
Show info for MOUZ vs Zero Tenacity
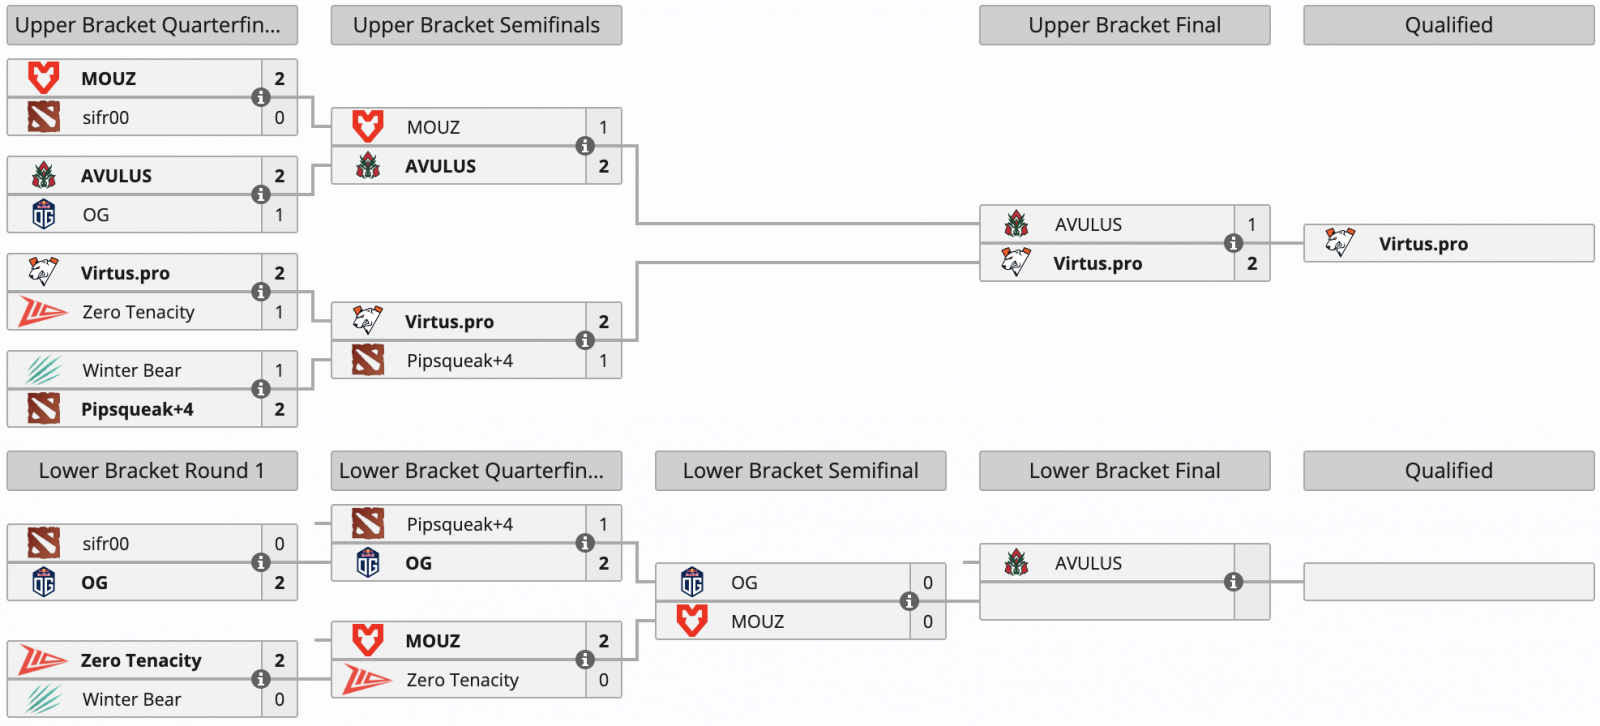tap(585, 659)
